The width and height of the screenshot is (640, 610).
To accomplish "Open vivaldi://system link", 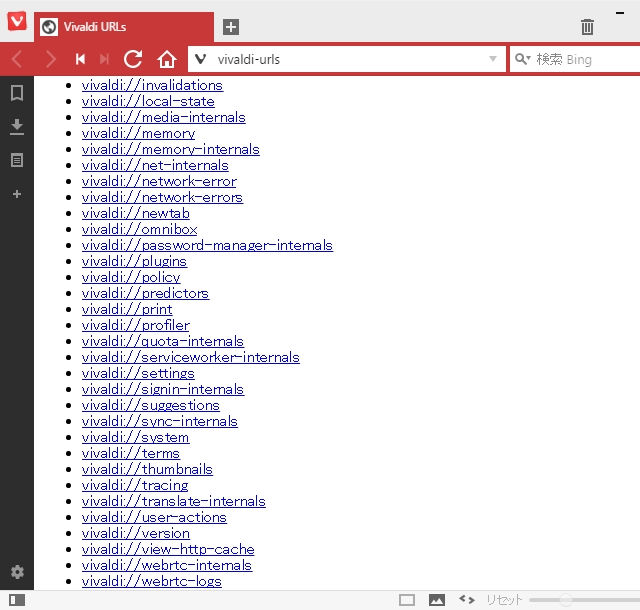I will click(x=136, y=437).
